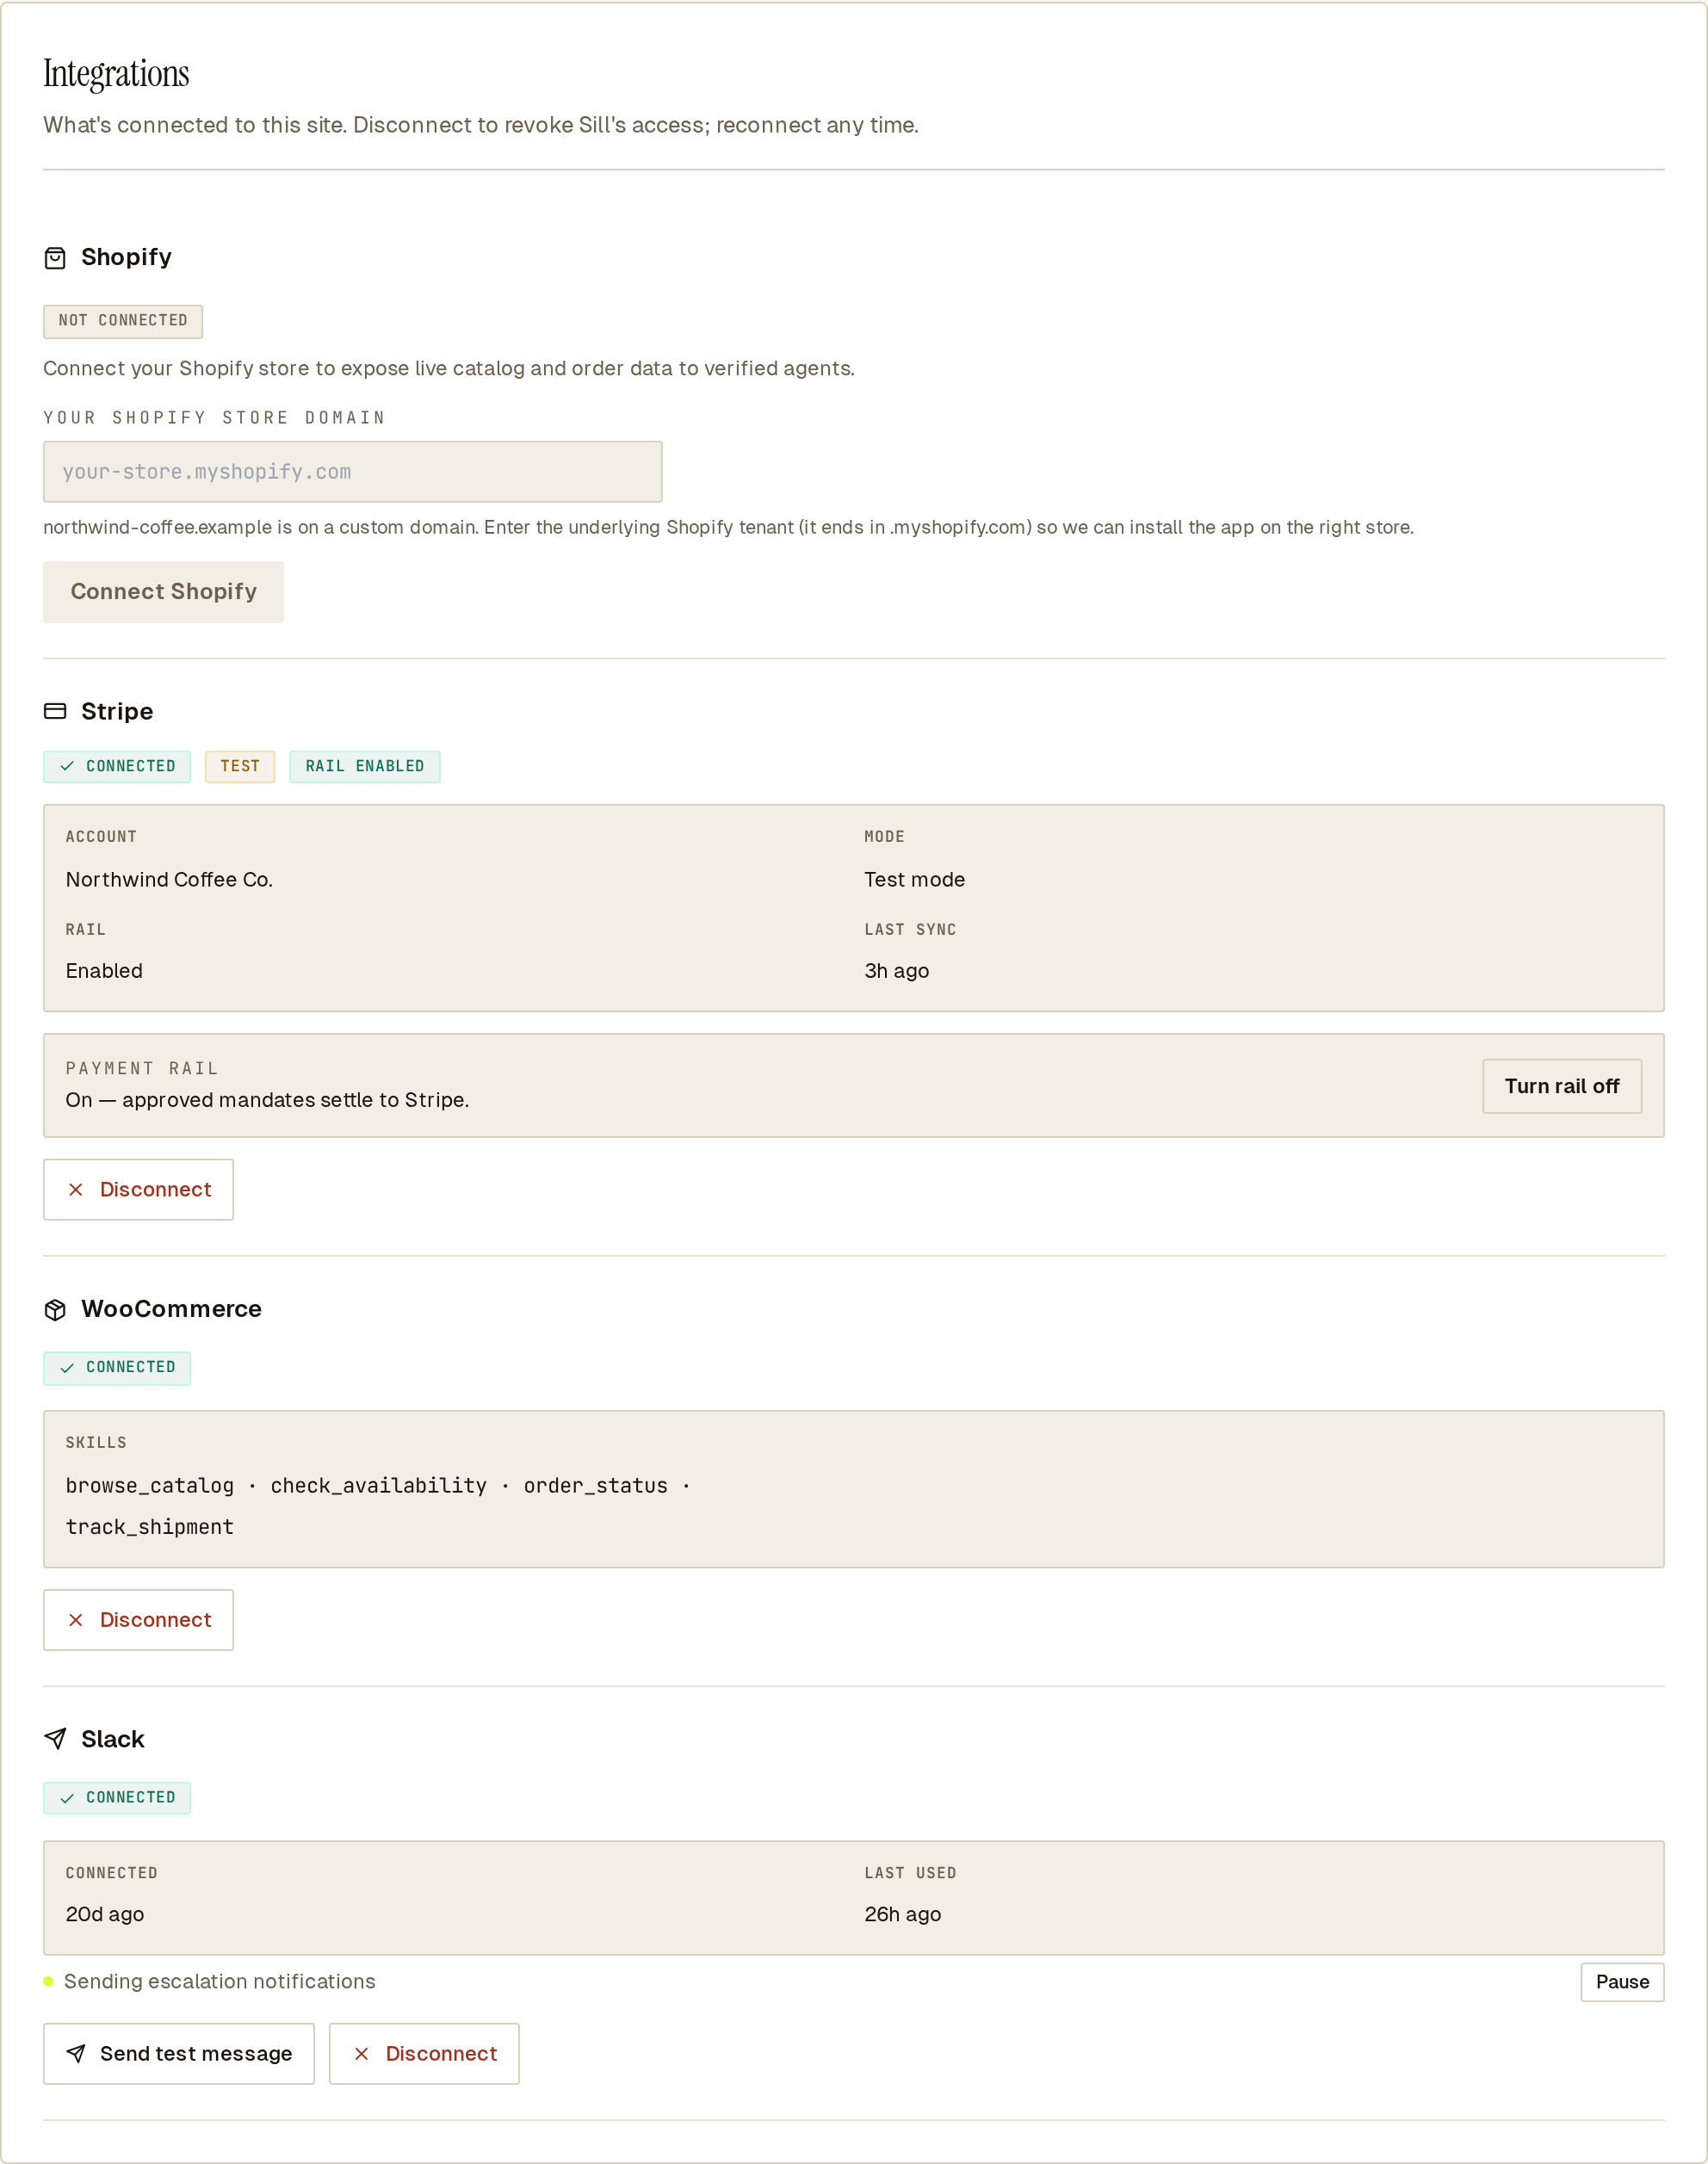
Task: Click the Integrations page heading
Action: click(116, 74)
